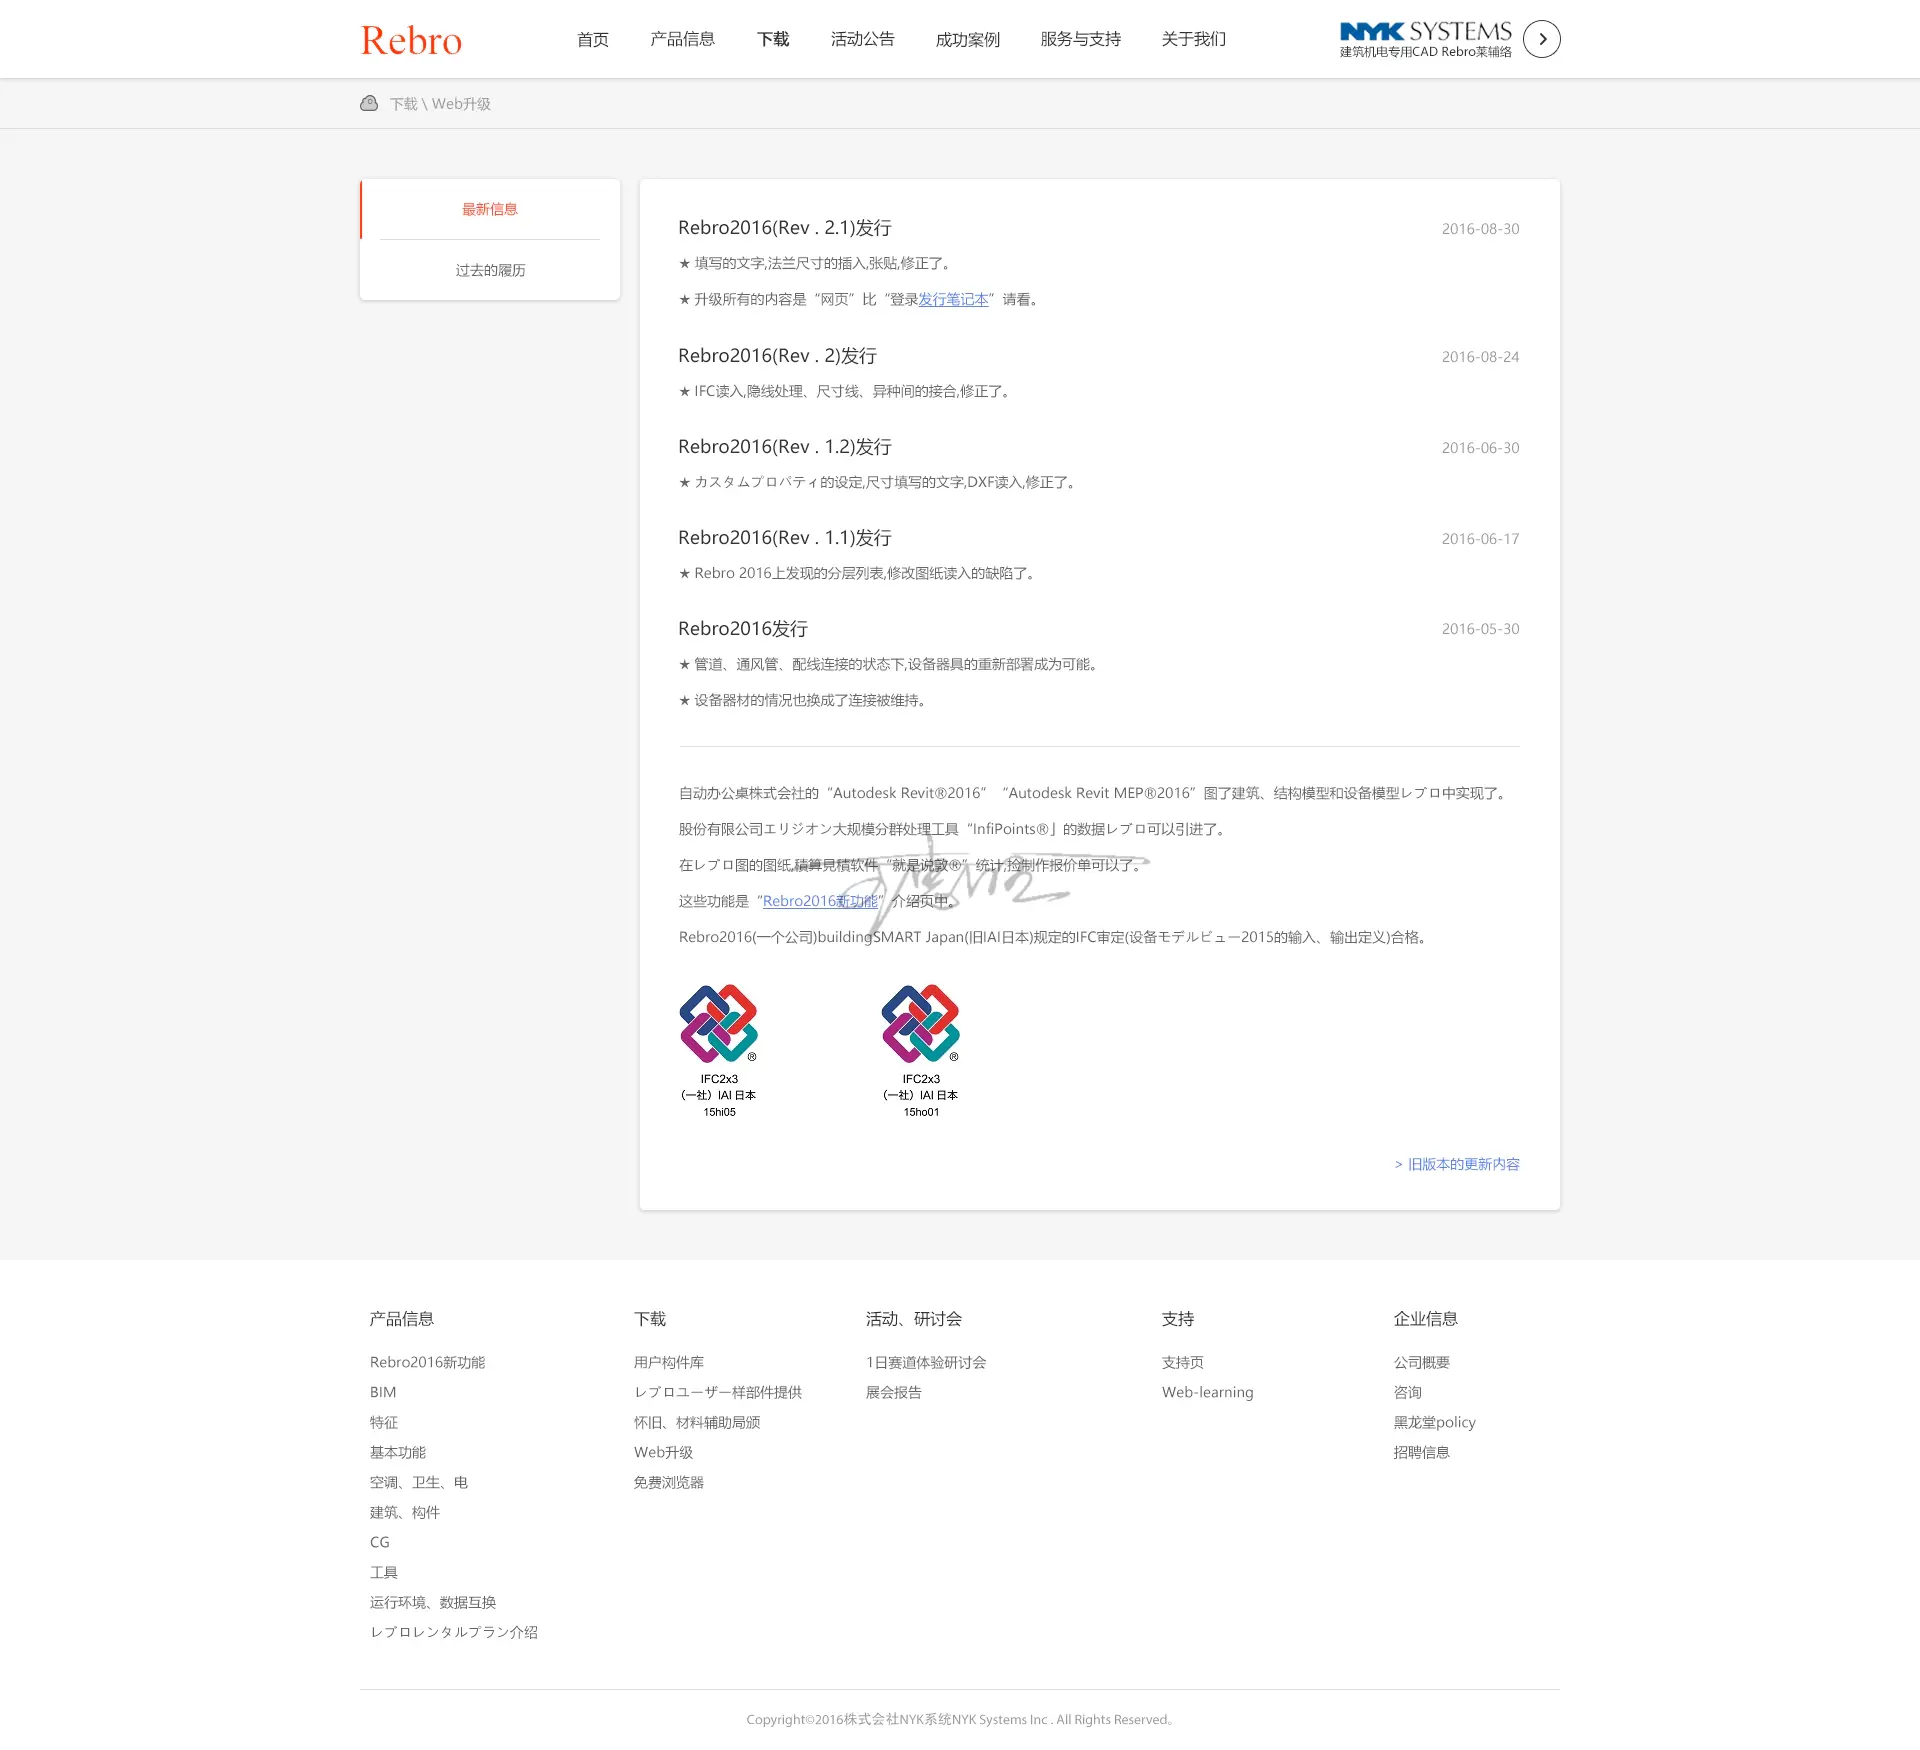Screen dimensions: 1920x1750
Task: Switch to the 过去的履历 sidebar tab
Action: point(490,270)
